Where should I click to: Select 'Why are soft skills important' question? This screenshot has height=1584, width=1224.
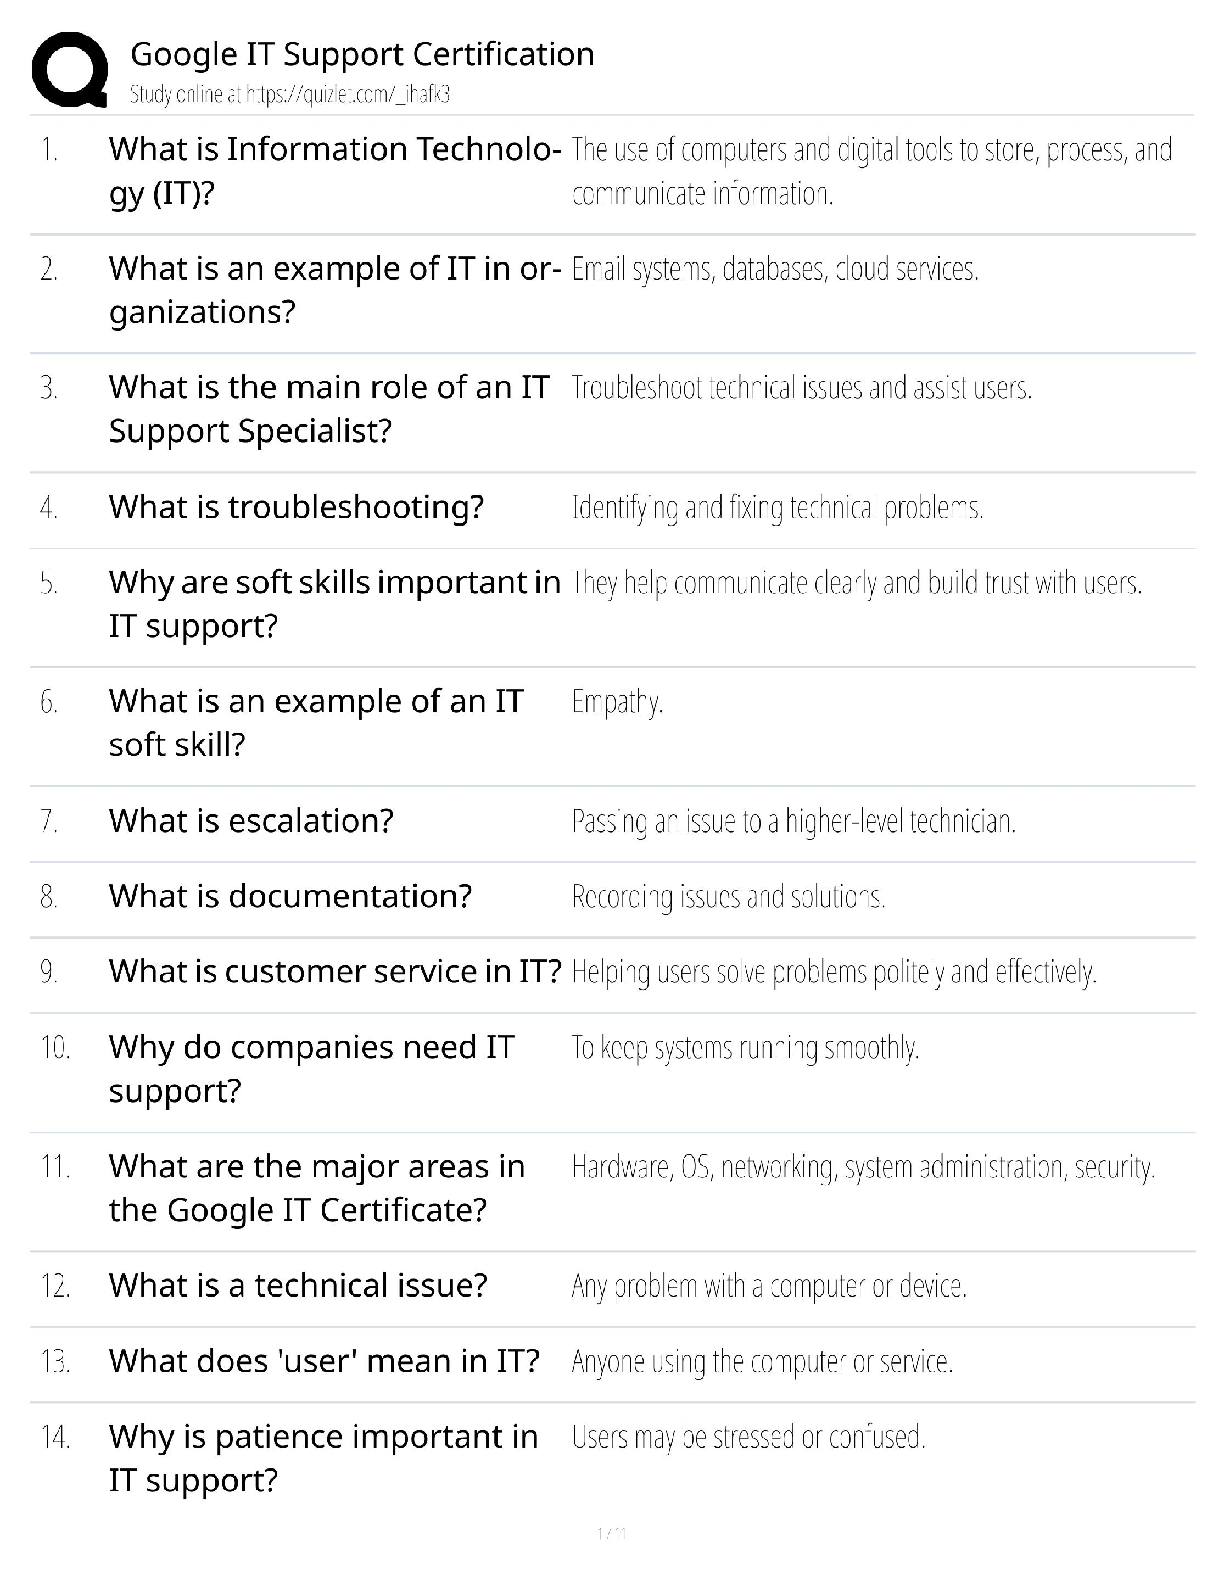coord(334,603)
